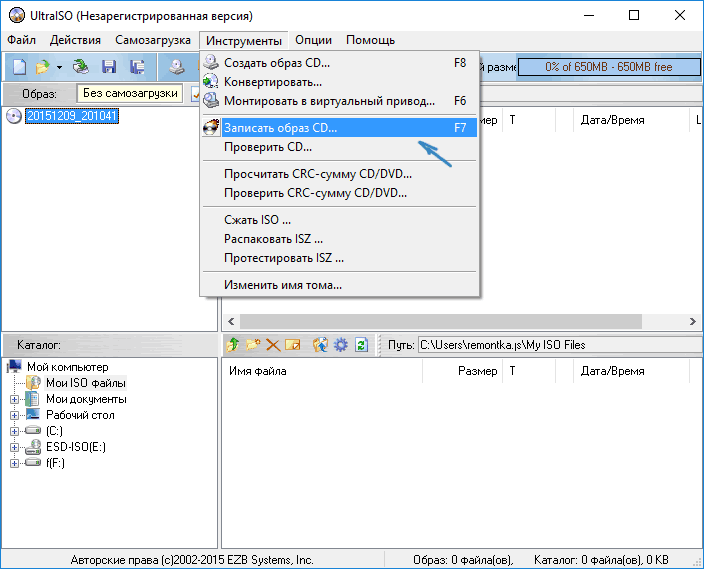704x569 pixels.
Task: Click the Путь path field
Action: click(559, 345)
